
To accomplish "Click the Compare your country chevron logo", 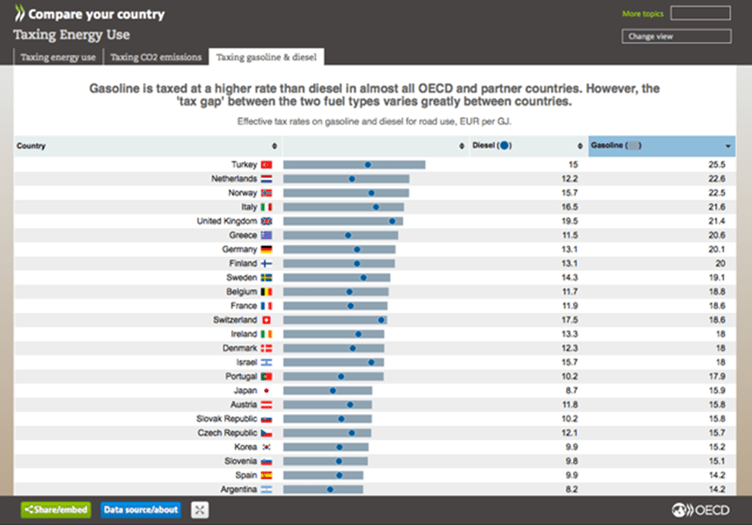I will click(x=19, y=15).
